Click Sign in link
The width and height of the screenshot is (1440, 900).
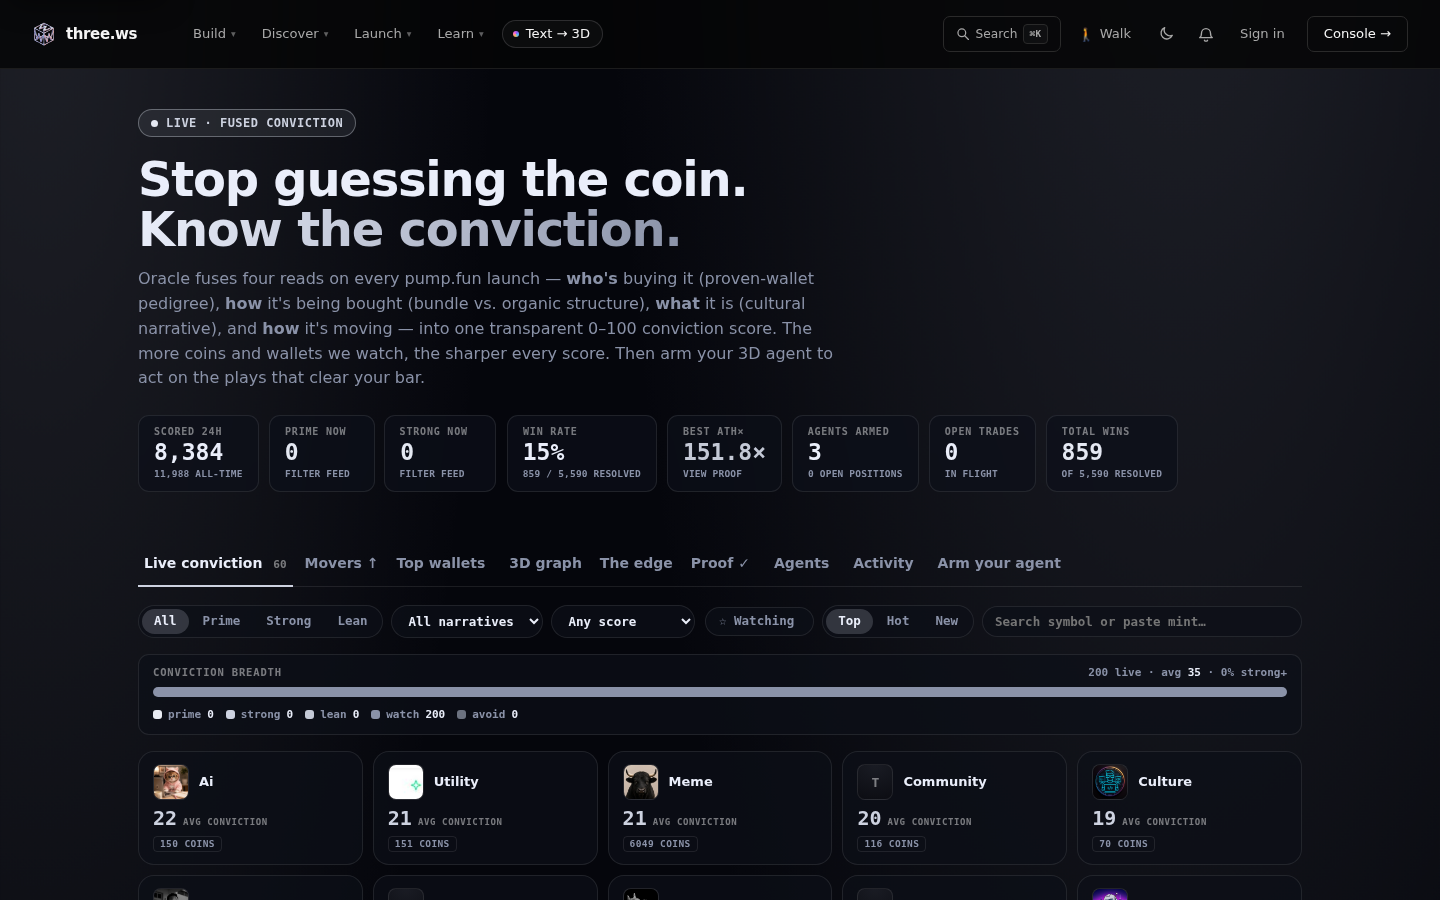1262,34
